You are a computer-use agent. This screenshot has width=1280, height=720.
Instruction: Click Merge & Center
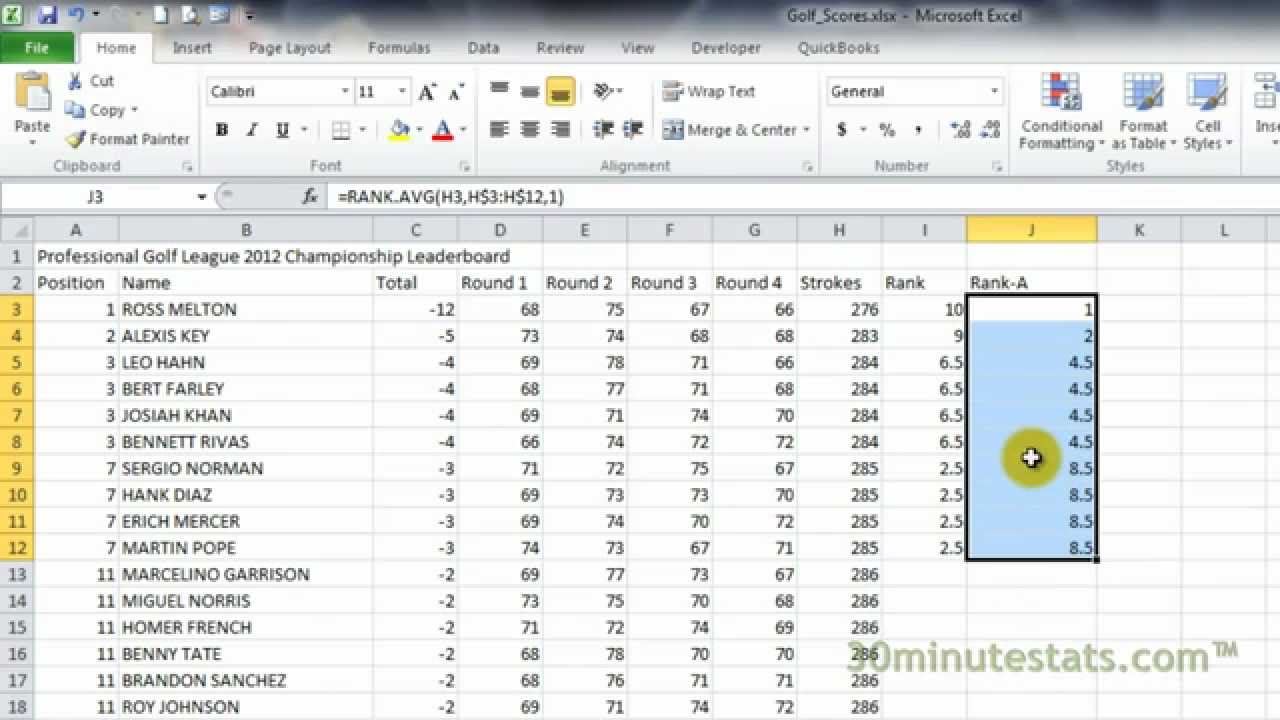(x=729, y=130)
